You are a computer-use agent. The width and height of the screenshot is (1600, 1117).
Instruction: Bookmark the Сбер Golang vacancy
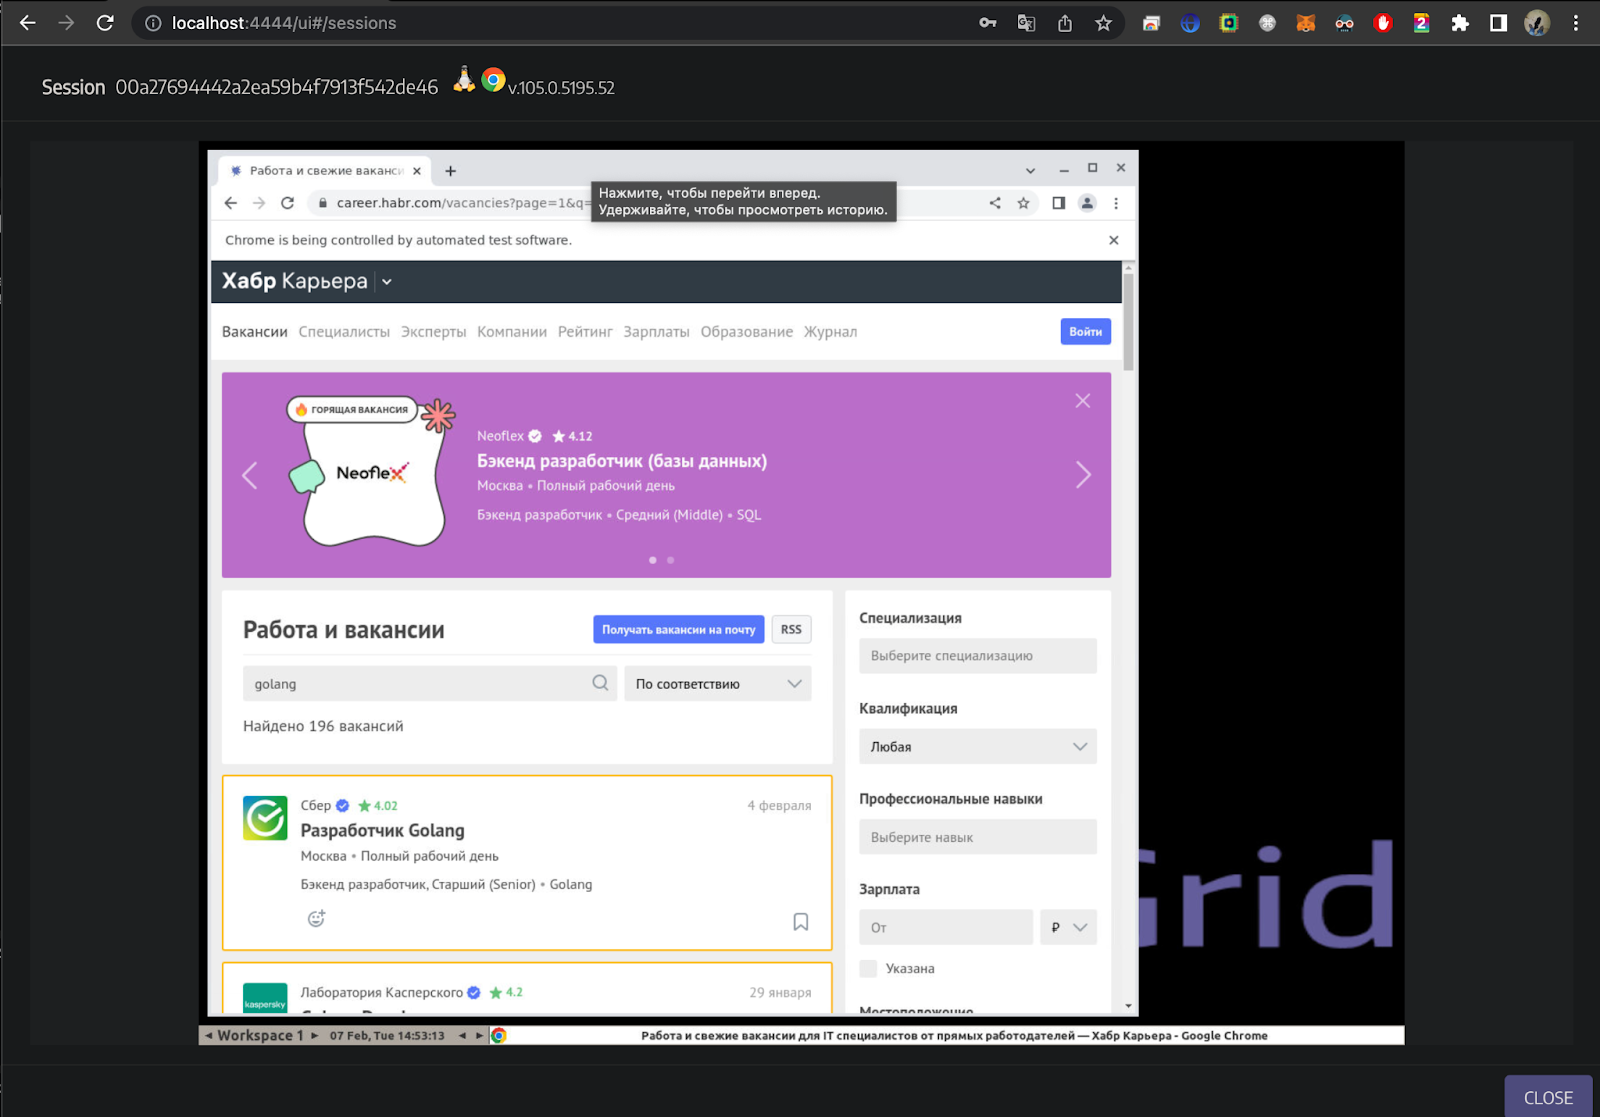pyautogui.click(x=800, y=922)
